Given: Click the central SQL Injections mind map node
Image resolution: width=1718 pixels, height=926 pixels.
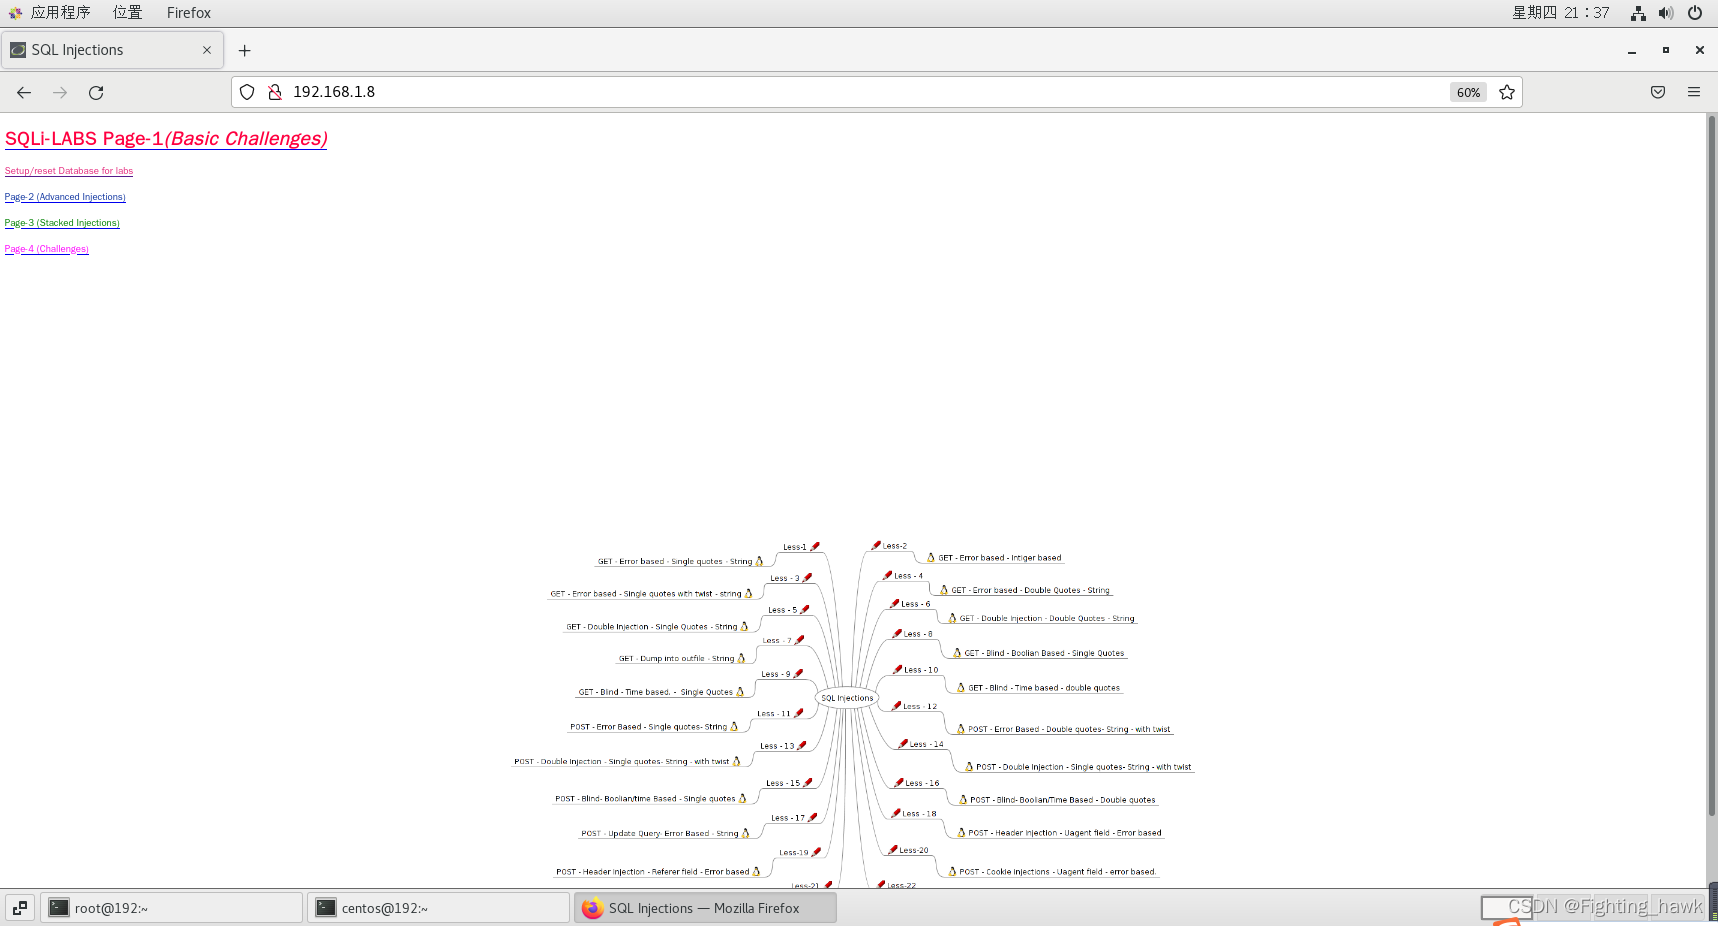Looking at the screenshot, I should click(847, 698).
